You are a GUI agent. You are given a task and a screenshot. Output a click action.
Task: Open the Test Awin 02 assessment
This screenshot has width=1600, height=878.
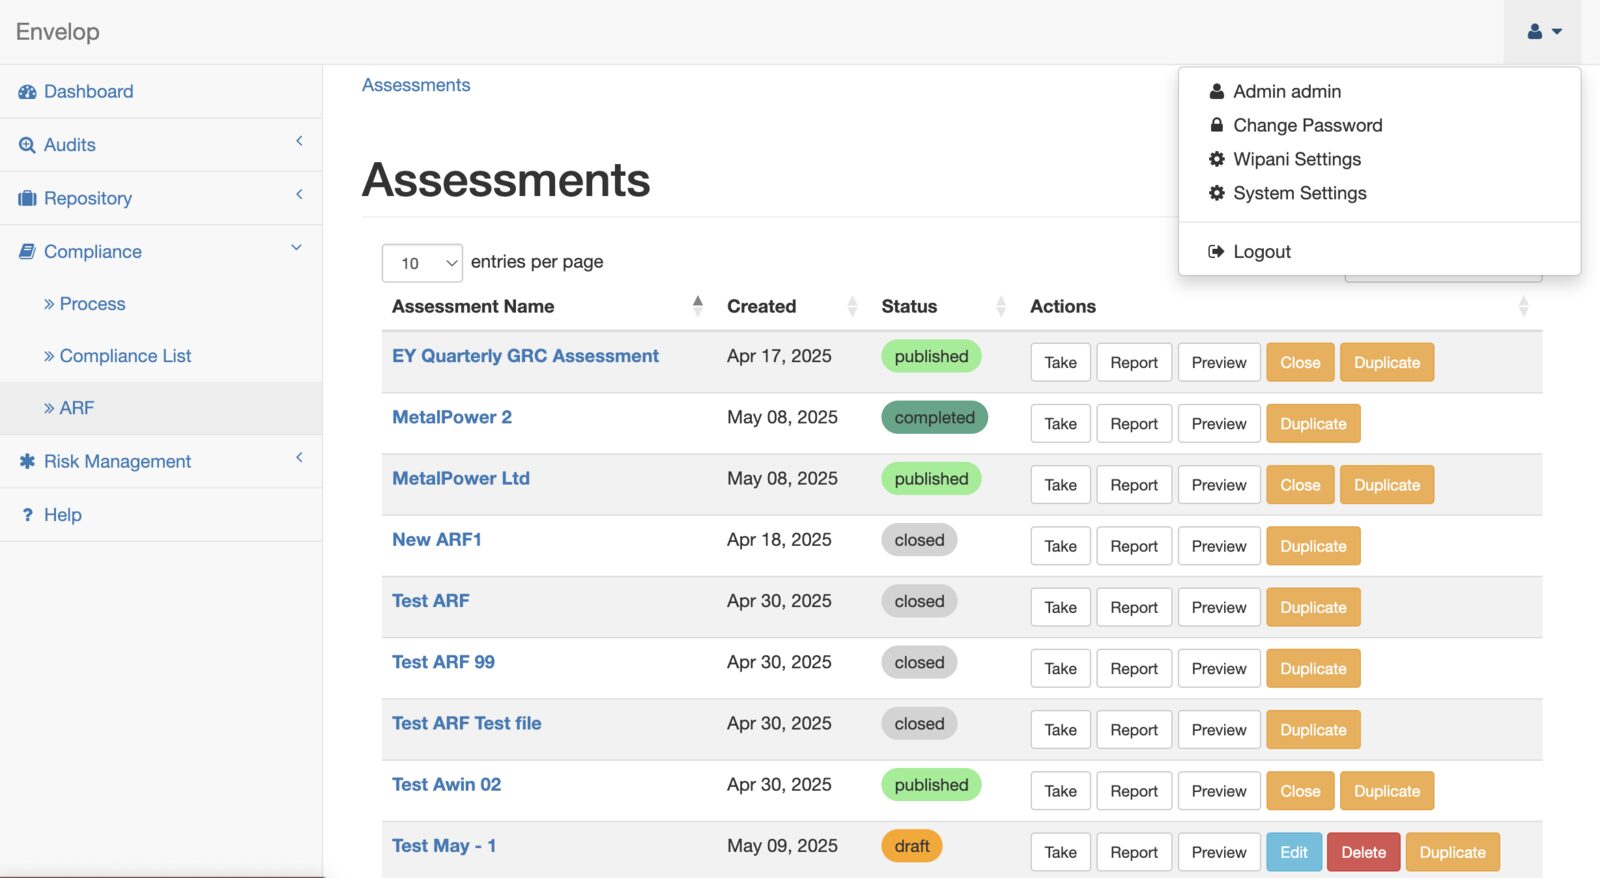pos(447,784)
